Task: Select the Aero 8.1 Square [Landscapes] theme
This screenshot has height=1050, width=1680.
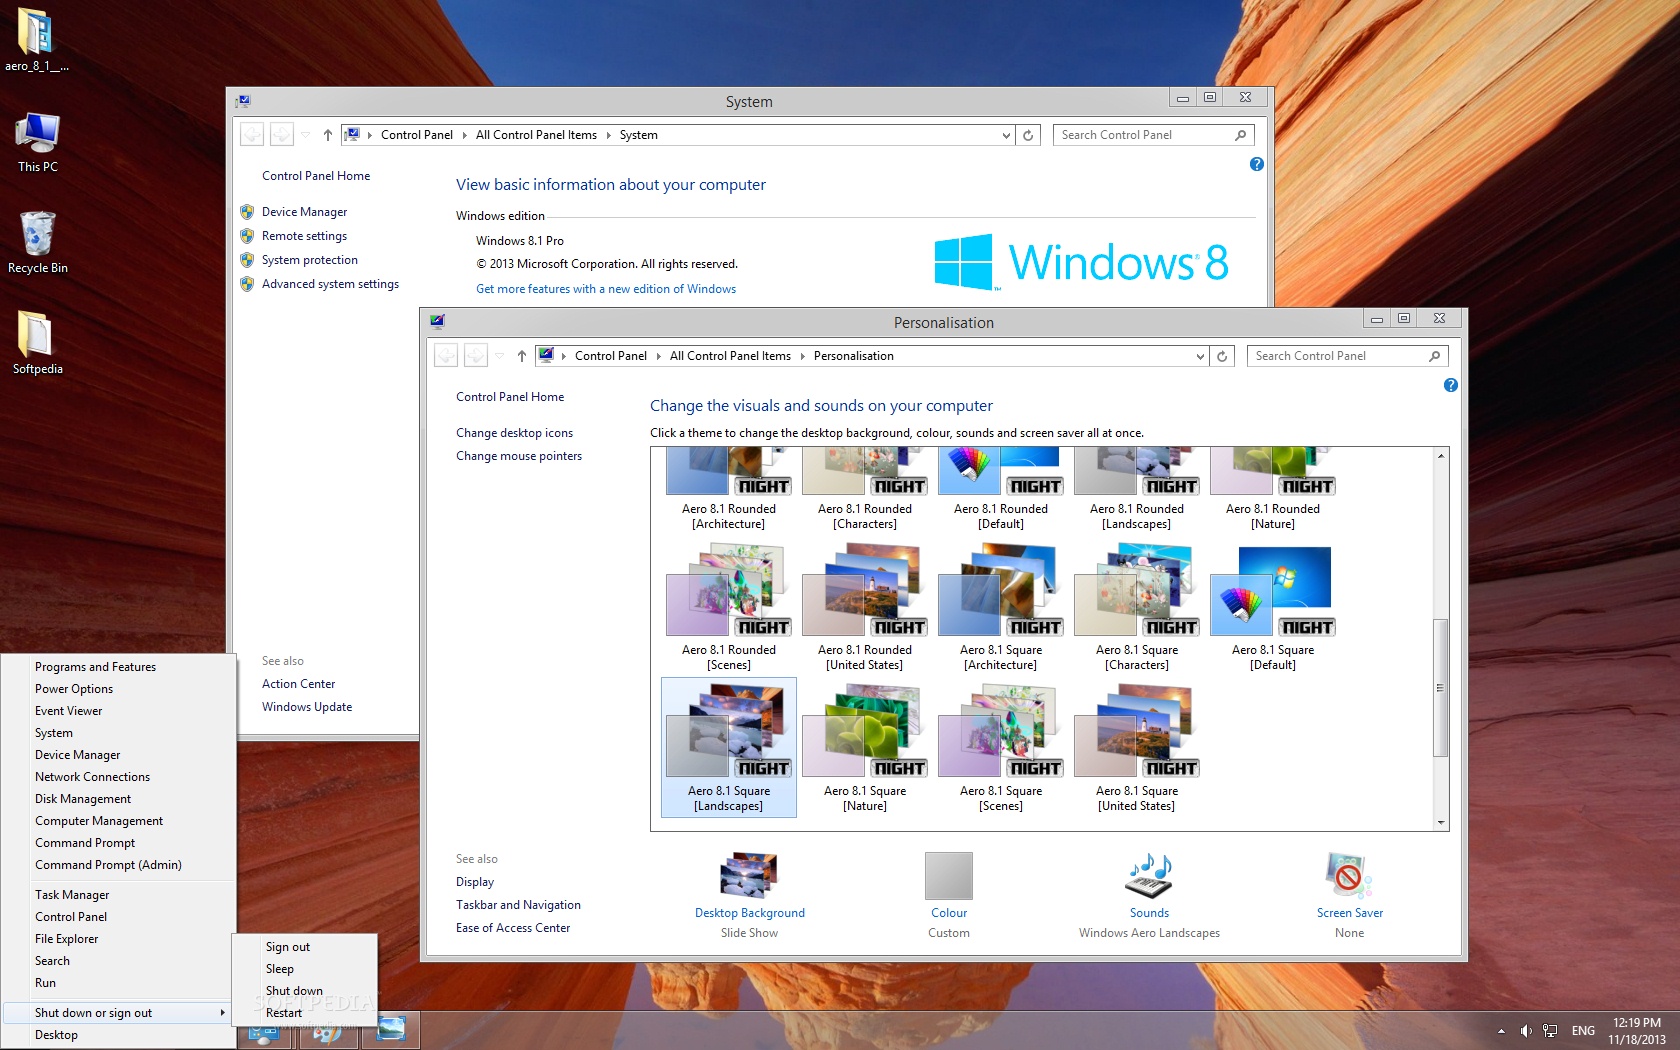Action: [x=729, y=748]
